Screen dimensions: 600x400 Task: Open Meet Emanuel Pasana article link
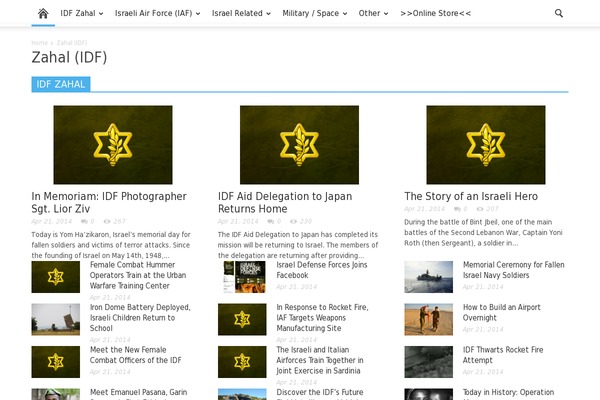tap(139, 392)
